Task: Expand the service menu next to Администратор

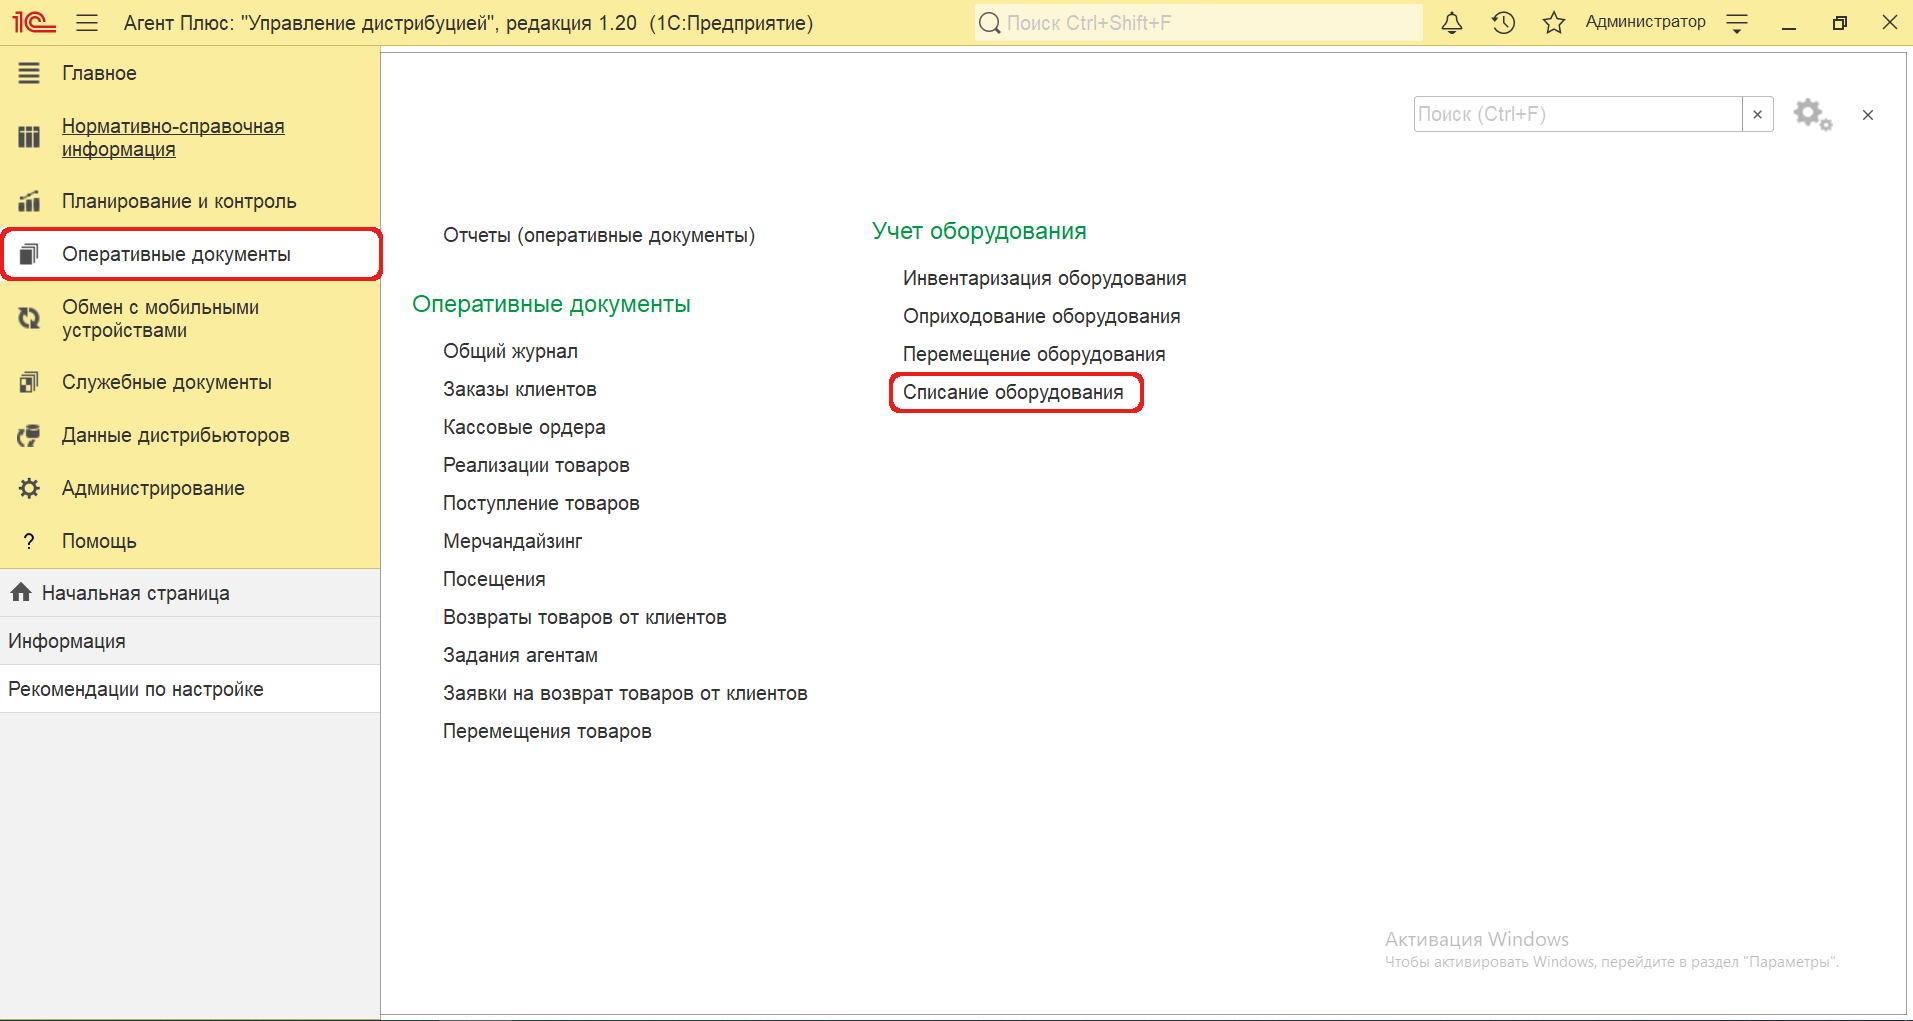Action: tap(1737, 23)
